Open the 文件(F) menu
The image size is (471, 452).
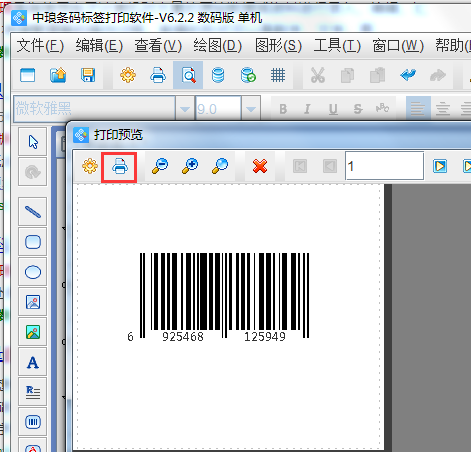(x=40, y=46)
